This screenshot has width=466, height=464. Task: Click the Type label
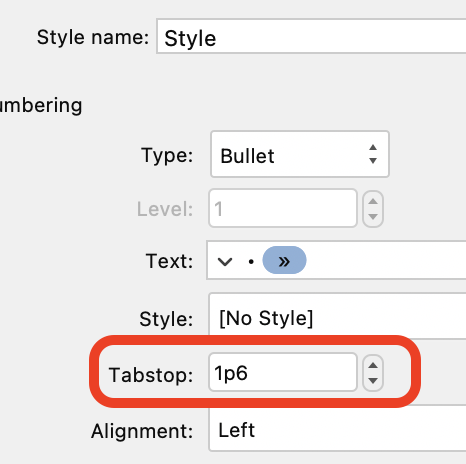(x=167, y=155)
